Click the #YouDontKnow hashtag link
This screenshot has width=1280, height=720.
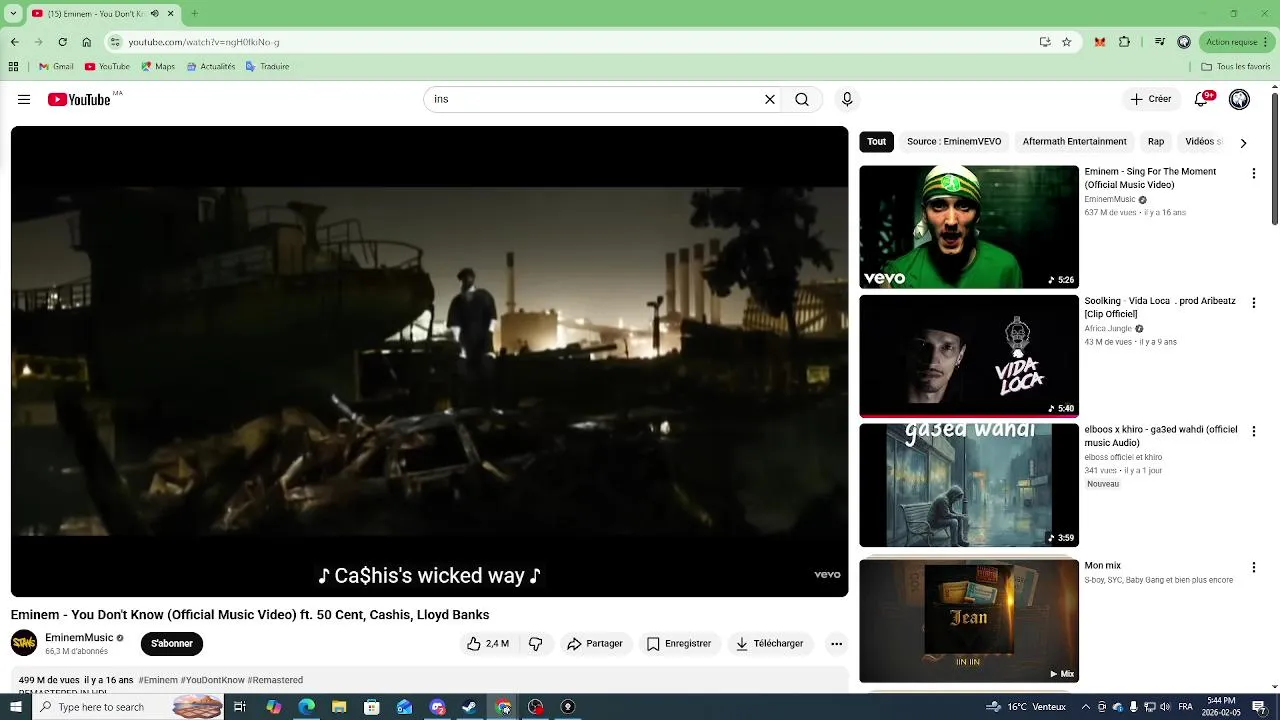click(212, 680)
